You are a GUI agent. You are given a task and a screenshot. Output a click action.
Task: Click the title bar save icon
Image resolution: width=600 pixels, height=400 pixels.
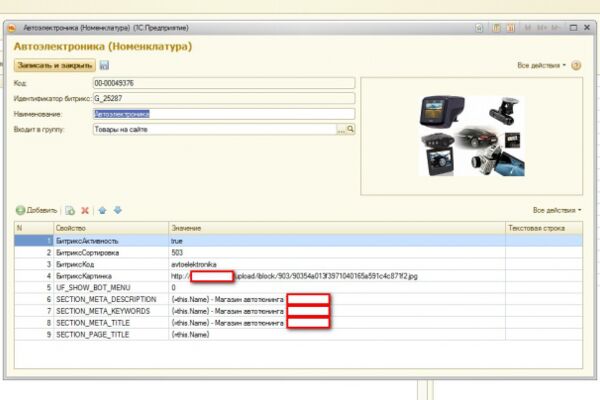tap(479, 28)
